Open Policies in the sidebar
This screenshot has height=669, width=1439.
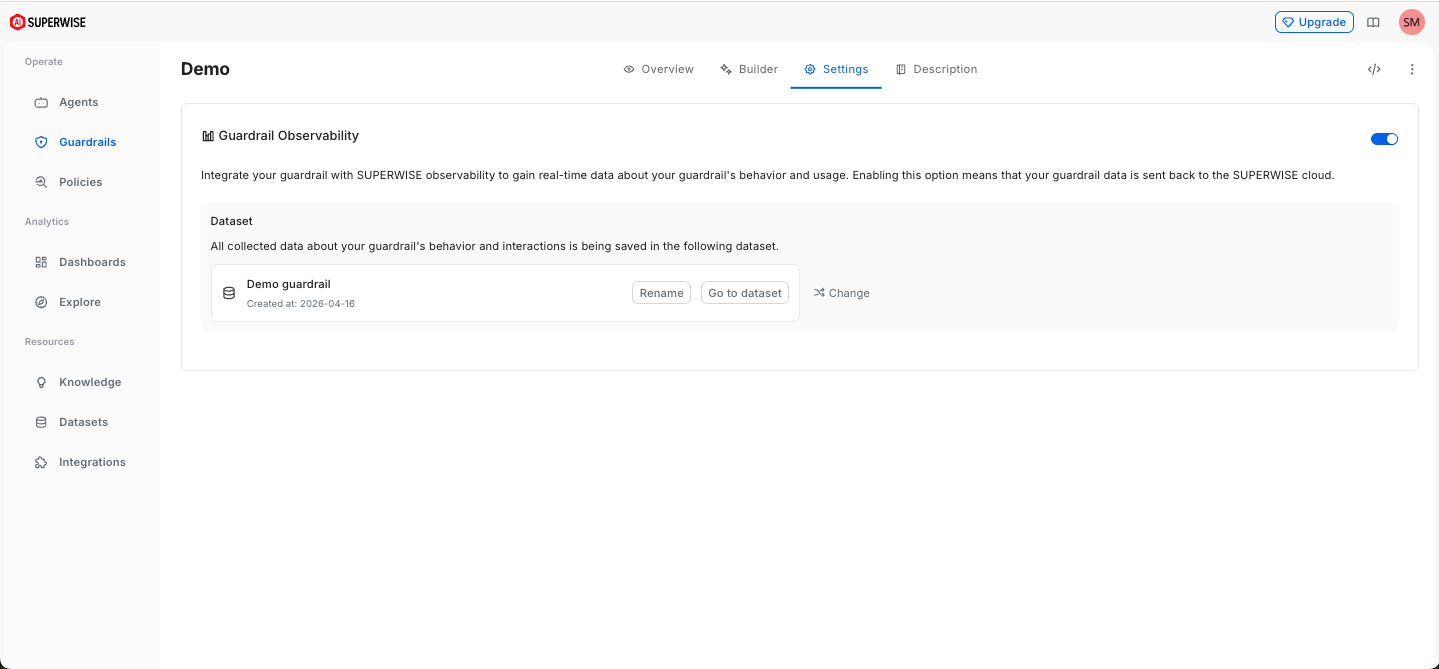(80, 182)
